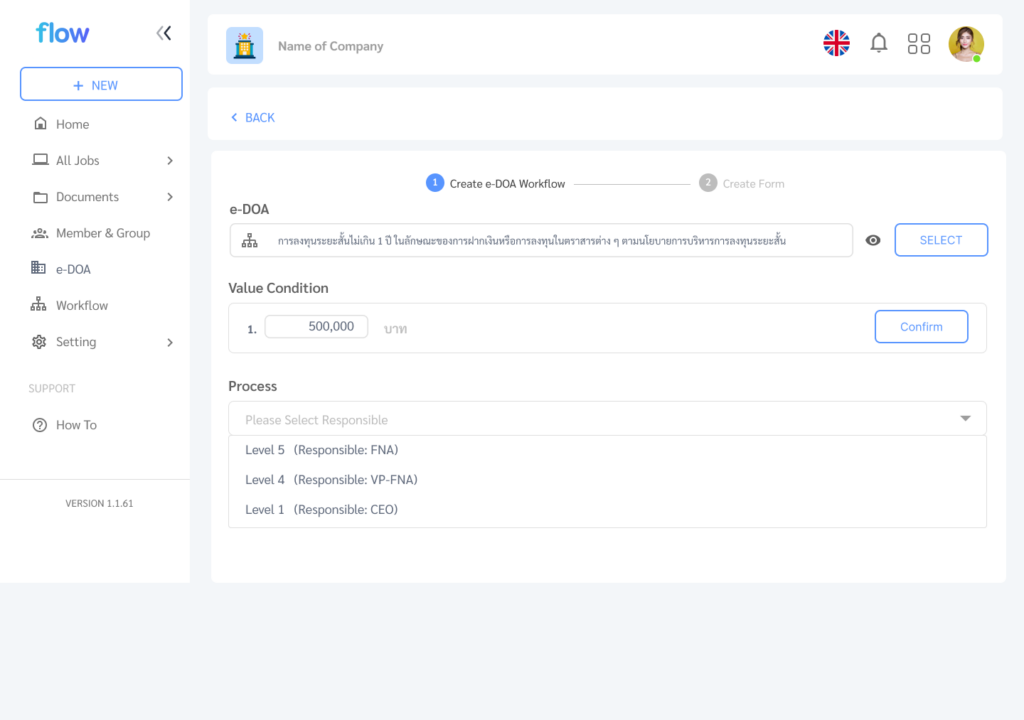This screenshot has height=720, width=1024.
Task: Click the Process dropdown caret arrow
Action: click(965, 419)
